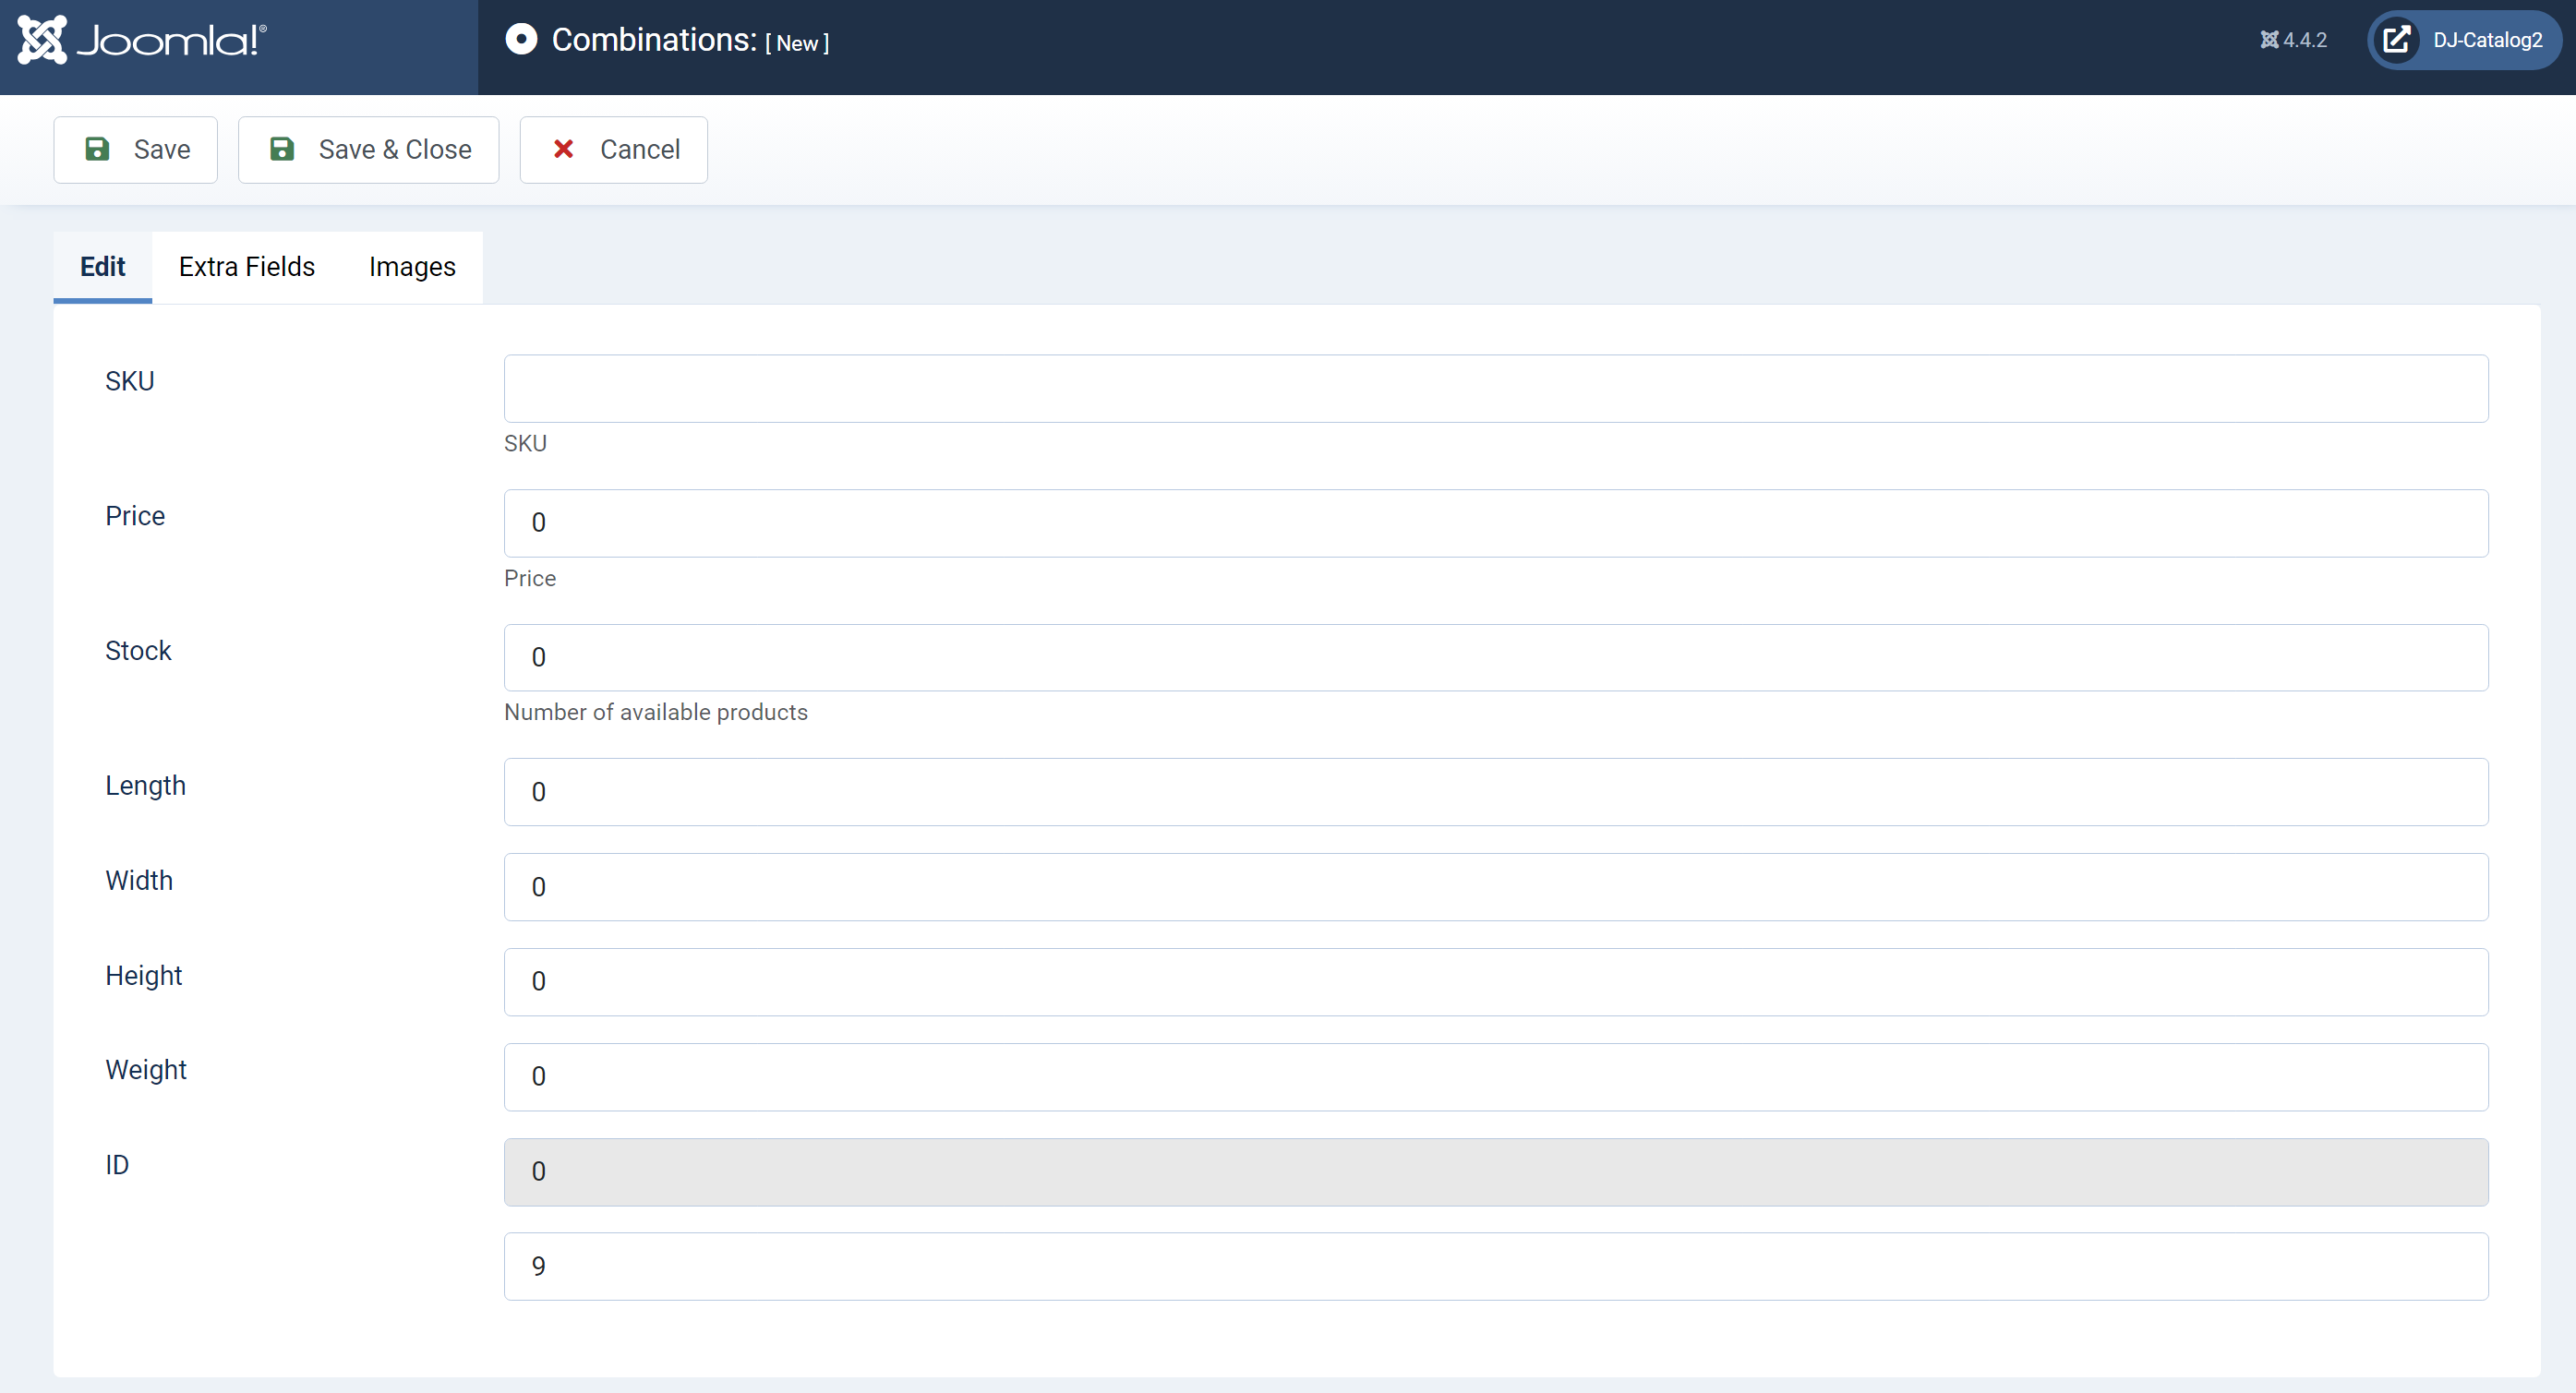Click the Weight input field
Image resolution: width=2576 pixels, height=1393 pixels.
1496,1077
